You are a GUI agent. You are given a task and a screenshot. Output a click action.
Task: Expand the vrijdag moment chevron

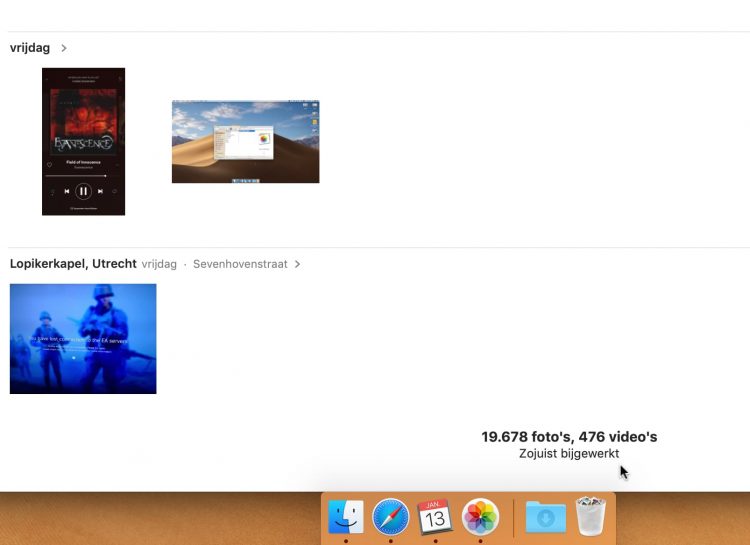point(64,48)
